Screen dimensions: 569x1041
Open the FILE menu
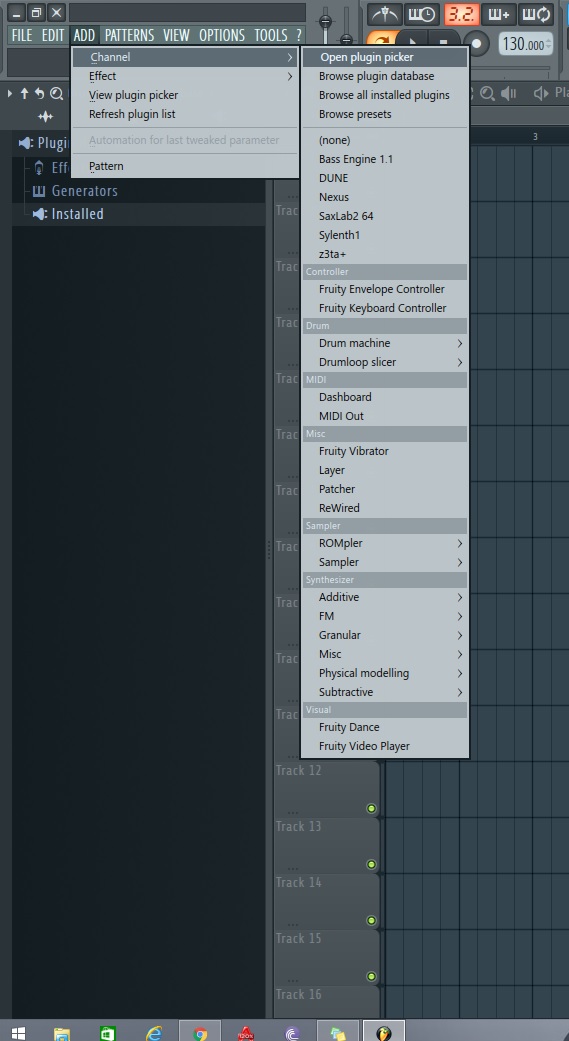pos(22,35)
